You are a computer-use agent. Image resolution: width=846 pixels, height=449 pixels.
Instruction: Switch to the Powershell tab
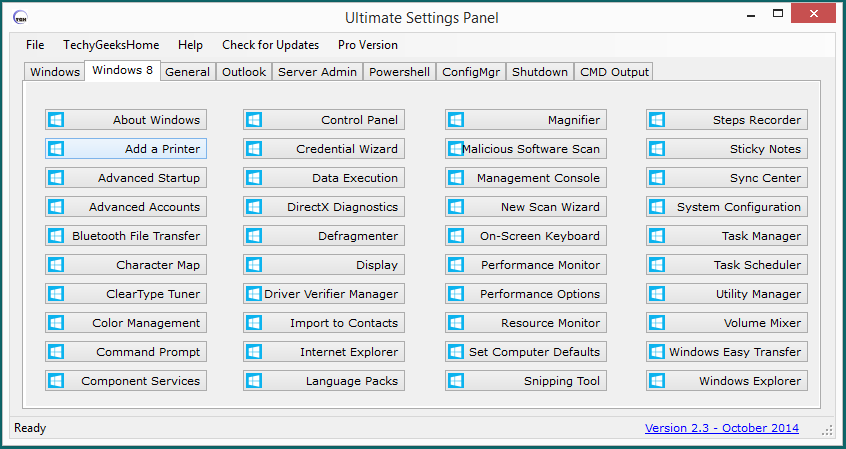pyautogui.click(x=399, y=72)
